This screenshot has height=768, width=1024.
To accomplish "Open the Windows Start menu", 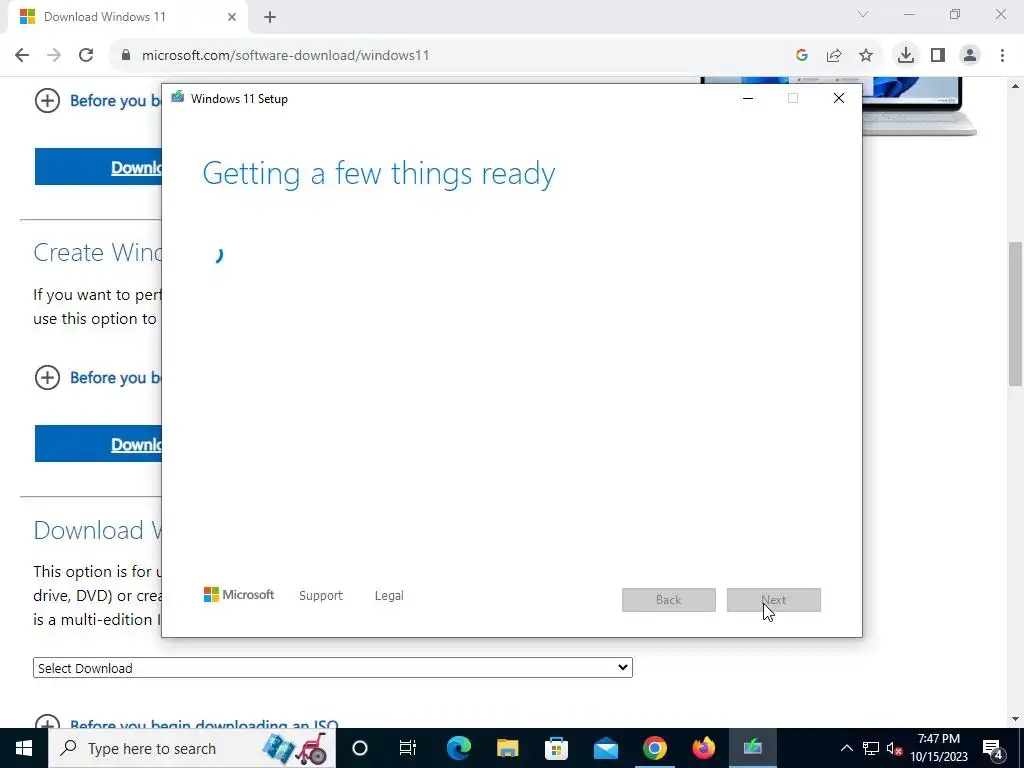I will click(x=24, y=748).
